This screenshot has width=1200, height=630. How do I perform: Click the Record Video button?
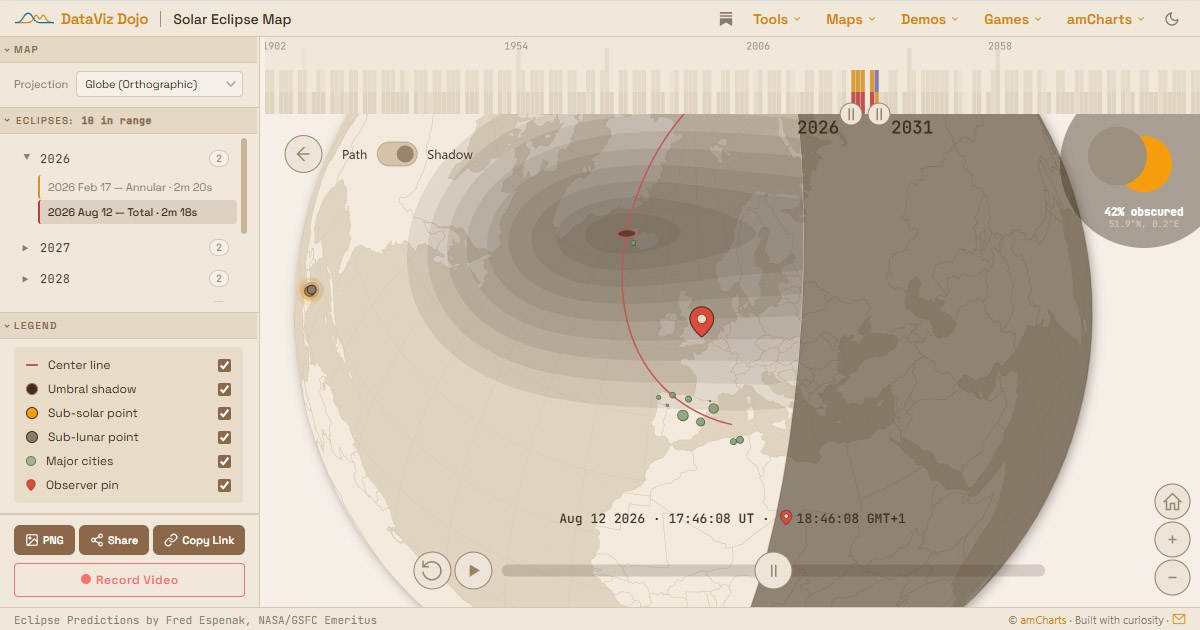tap(129, 580)
